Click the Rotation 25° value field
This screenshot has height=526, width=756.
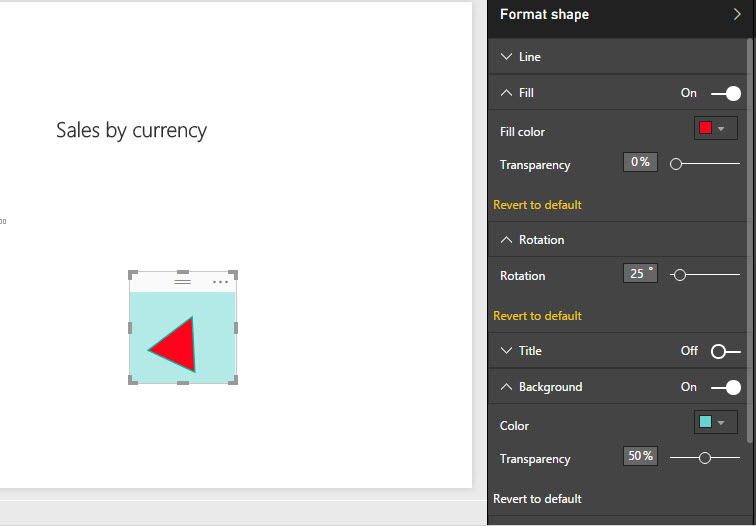[640, 273]
